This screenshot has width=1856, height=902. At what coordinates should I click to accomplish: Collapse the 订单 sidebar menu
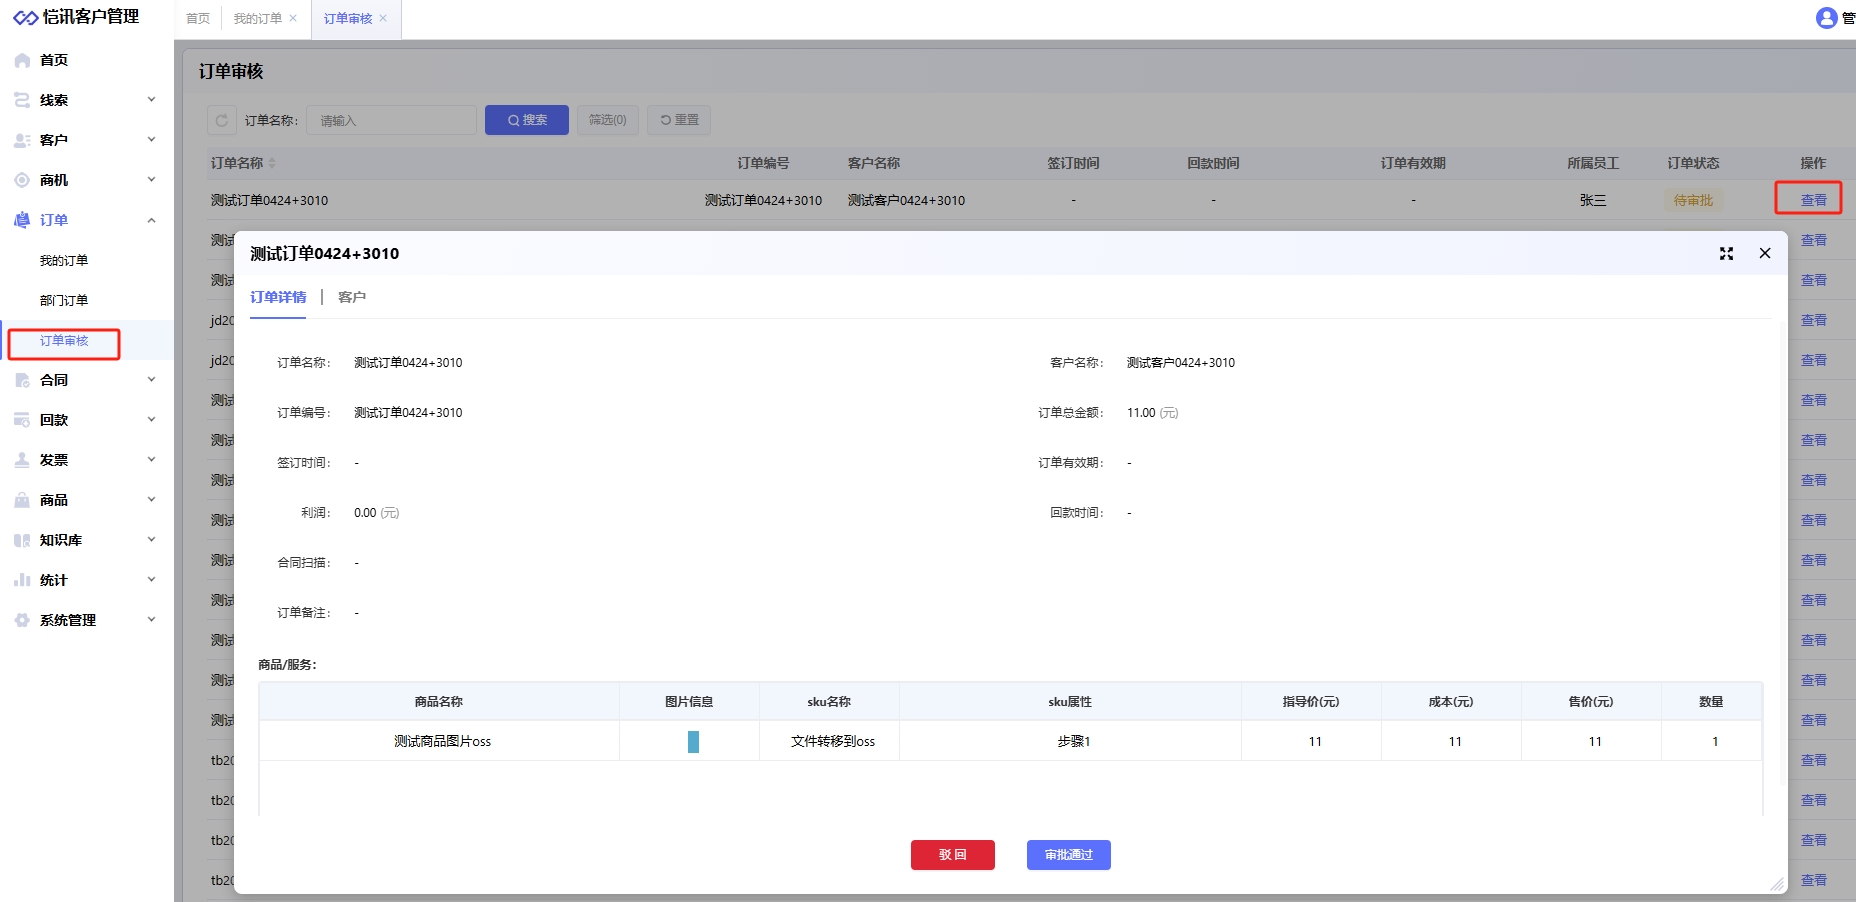pos(151,220)
